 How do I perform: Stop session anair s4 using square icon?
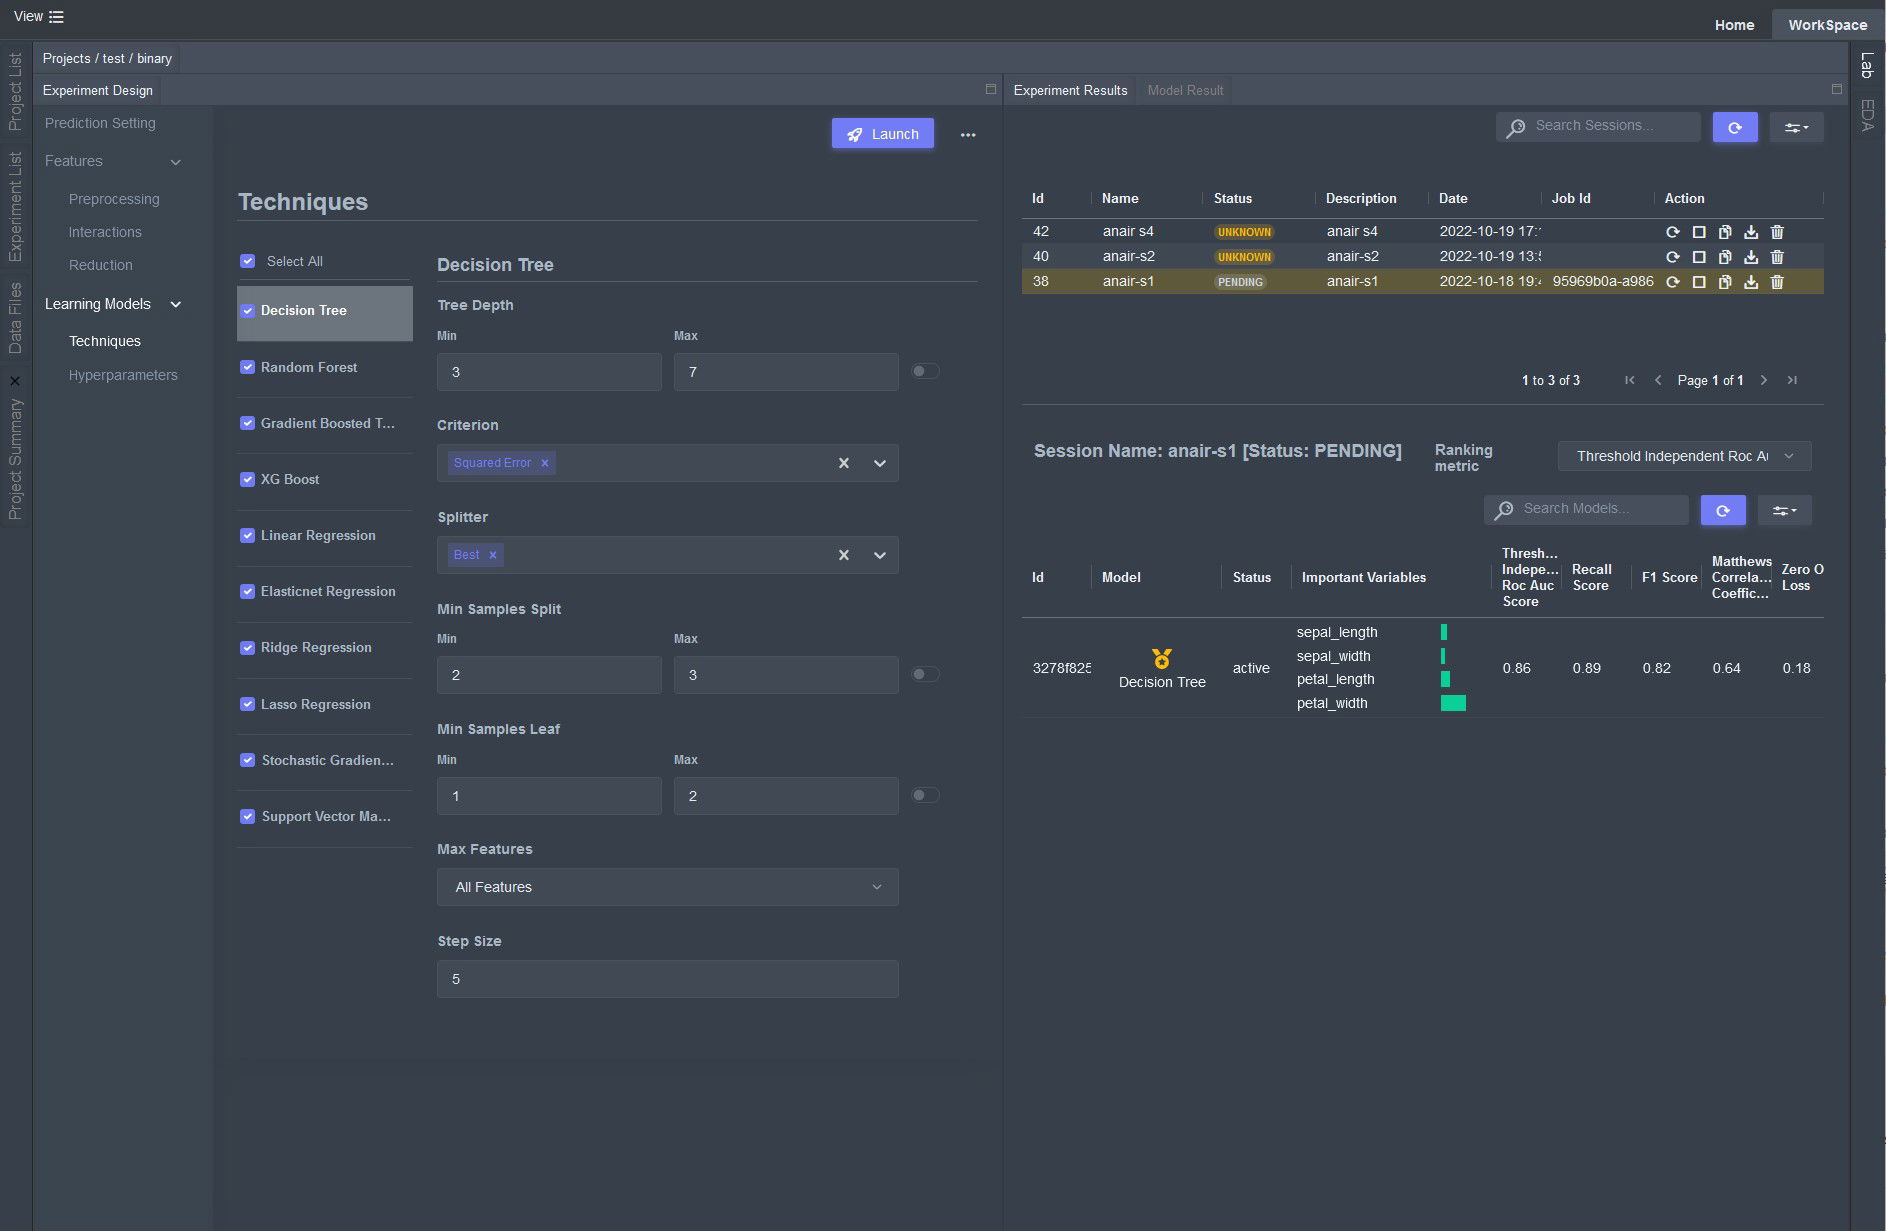(x=1699, y=232)
